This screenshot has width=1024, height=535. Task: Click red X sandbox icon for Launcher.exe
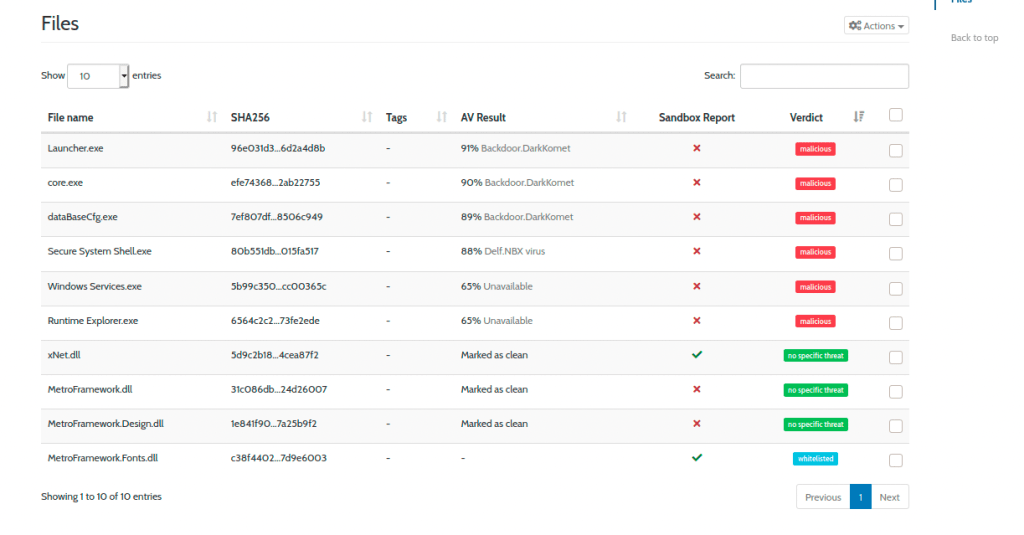point(697,148)
